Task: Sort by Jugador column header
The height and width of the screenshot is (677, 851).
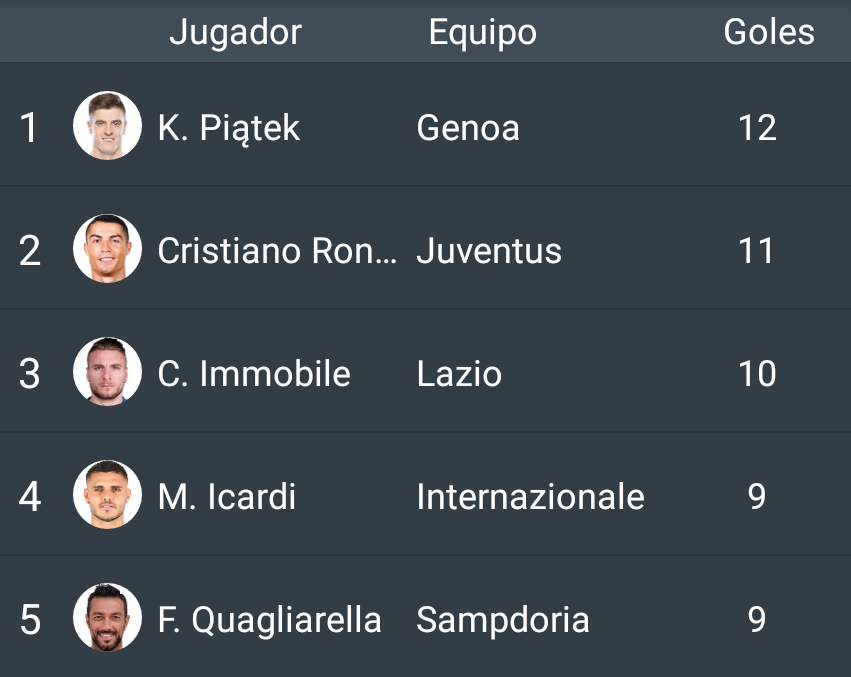Action: (x=235, y=33)
